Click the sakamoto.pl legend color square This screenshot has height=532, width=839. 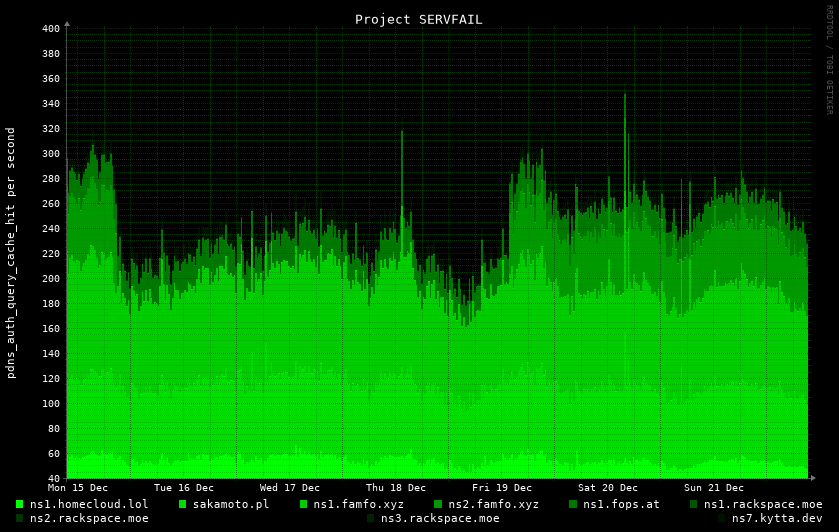tap(183, 504)
